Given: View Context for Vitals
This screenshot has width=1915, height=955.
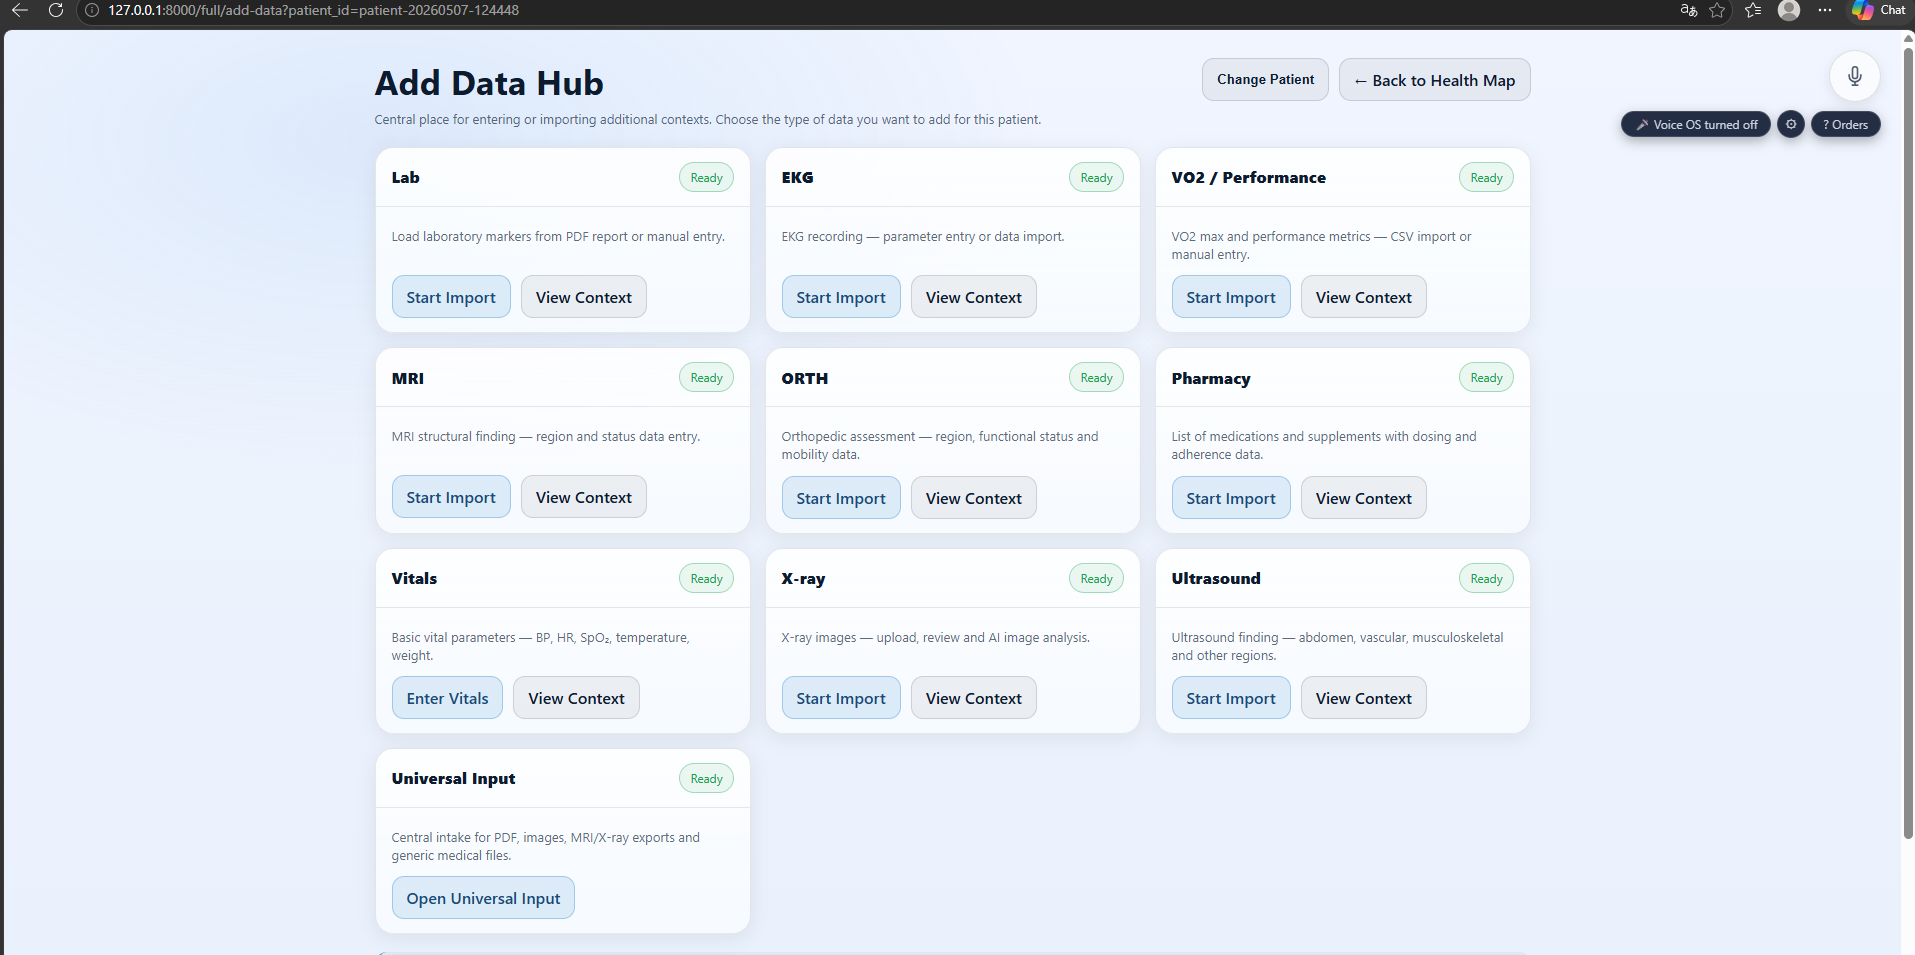Looking at the screenshot, I should coord(576,698).
